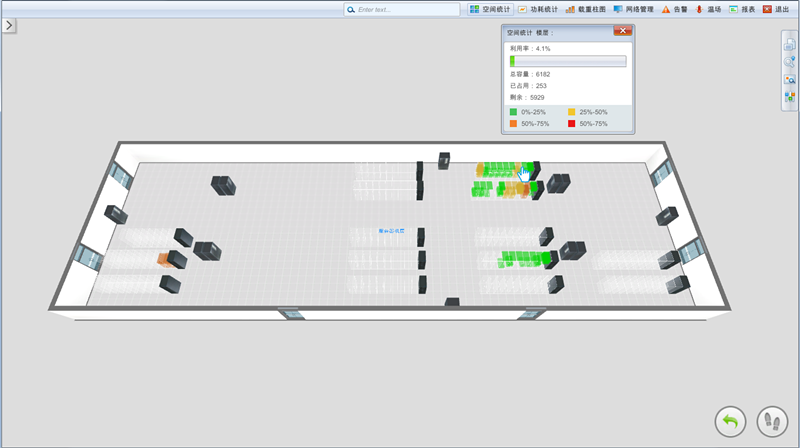Open 网络管理 network management
The width and height of the screenshot is (800, 448).
tap(634, 9)
